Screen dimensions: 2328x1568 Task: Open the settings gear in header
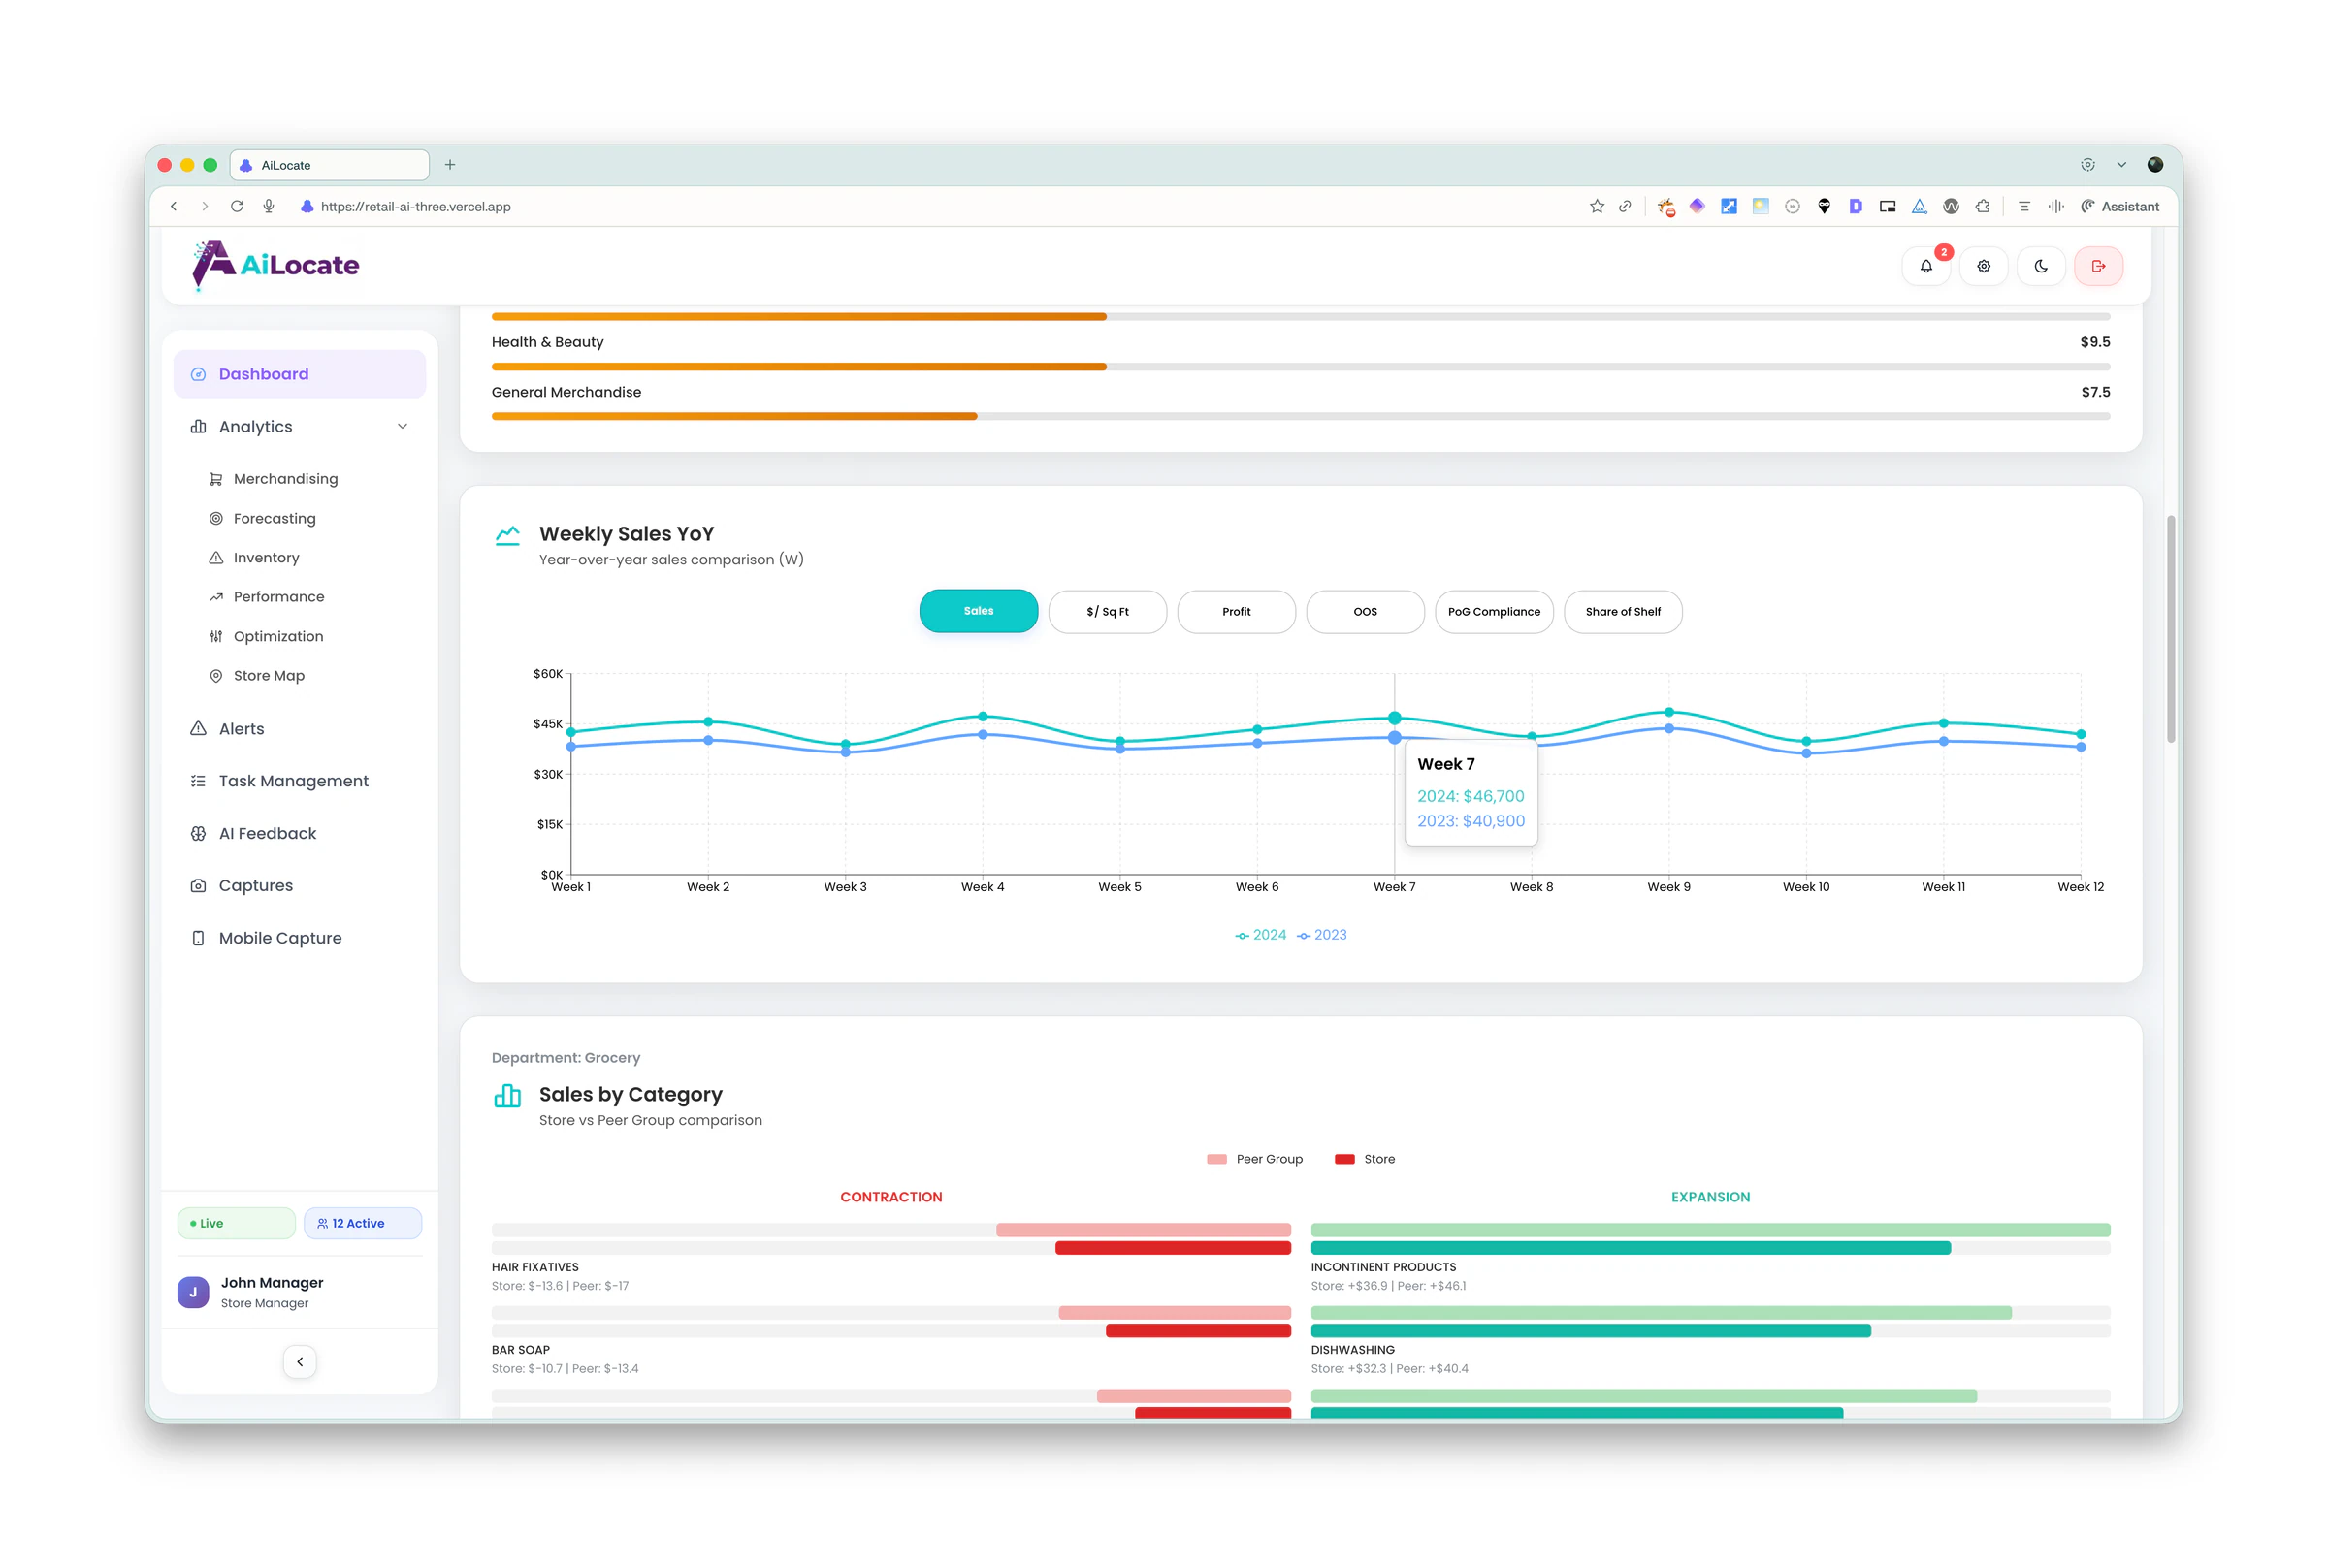pos(1983,266)
